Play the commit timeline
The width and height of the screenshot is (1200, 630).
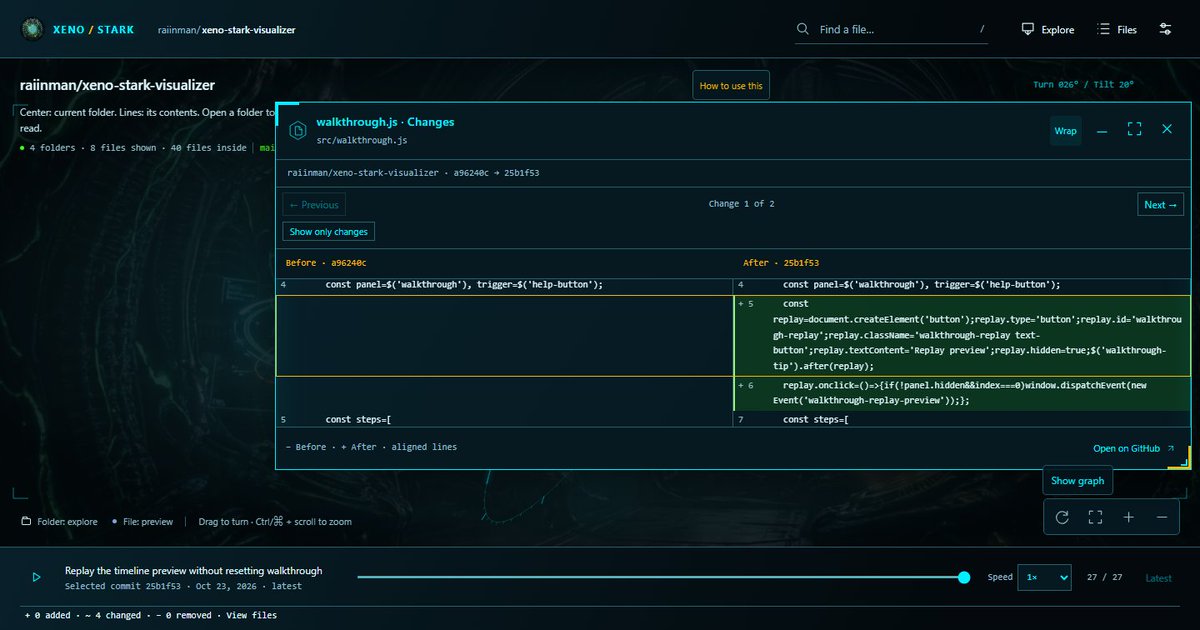tap(36, 577)
